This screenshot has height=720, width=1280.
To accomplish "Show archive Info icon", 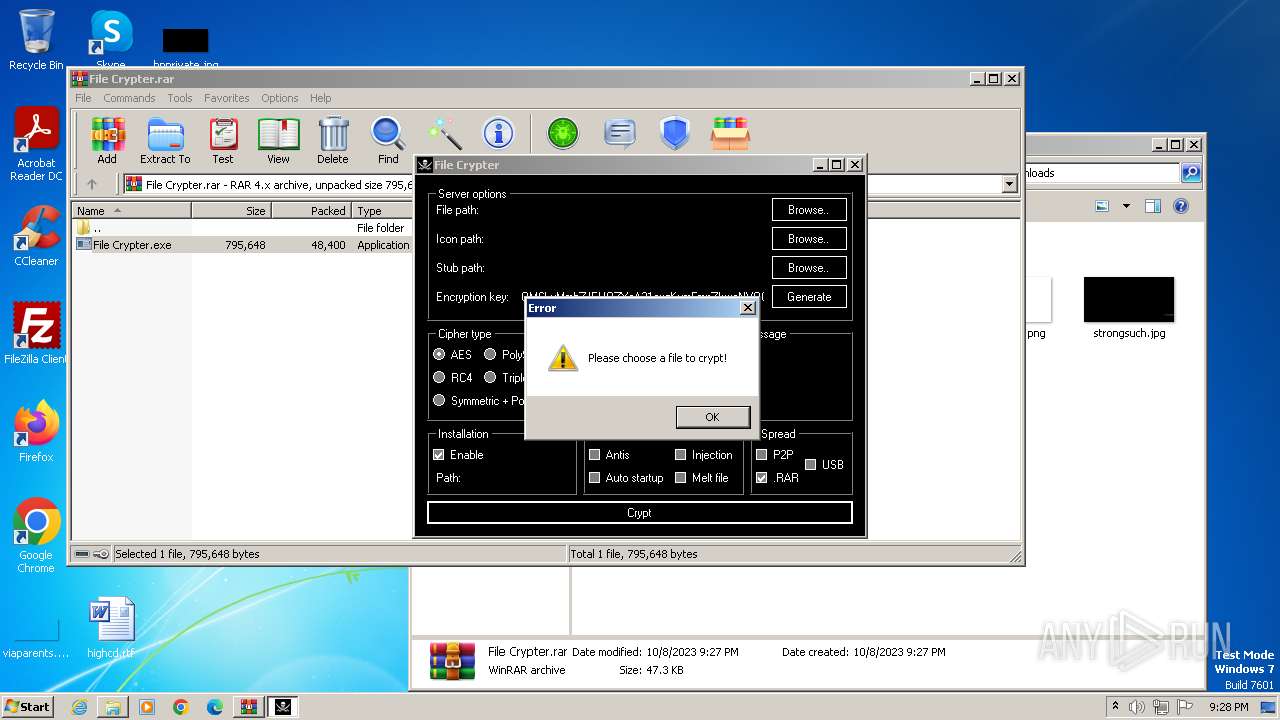I will (498, 133).
